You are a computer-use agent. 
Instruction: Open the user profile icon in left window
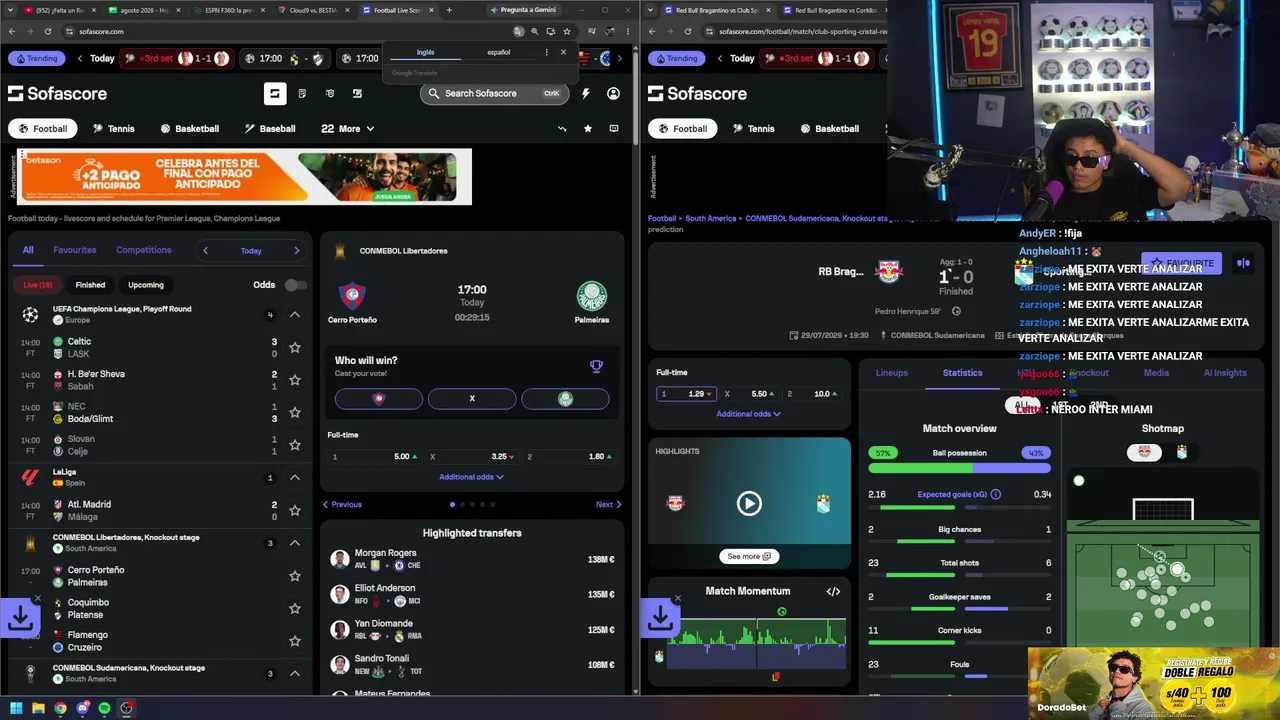pos(613,93)
